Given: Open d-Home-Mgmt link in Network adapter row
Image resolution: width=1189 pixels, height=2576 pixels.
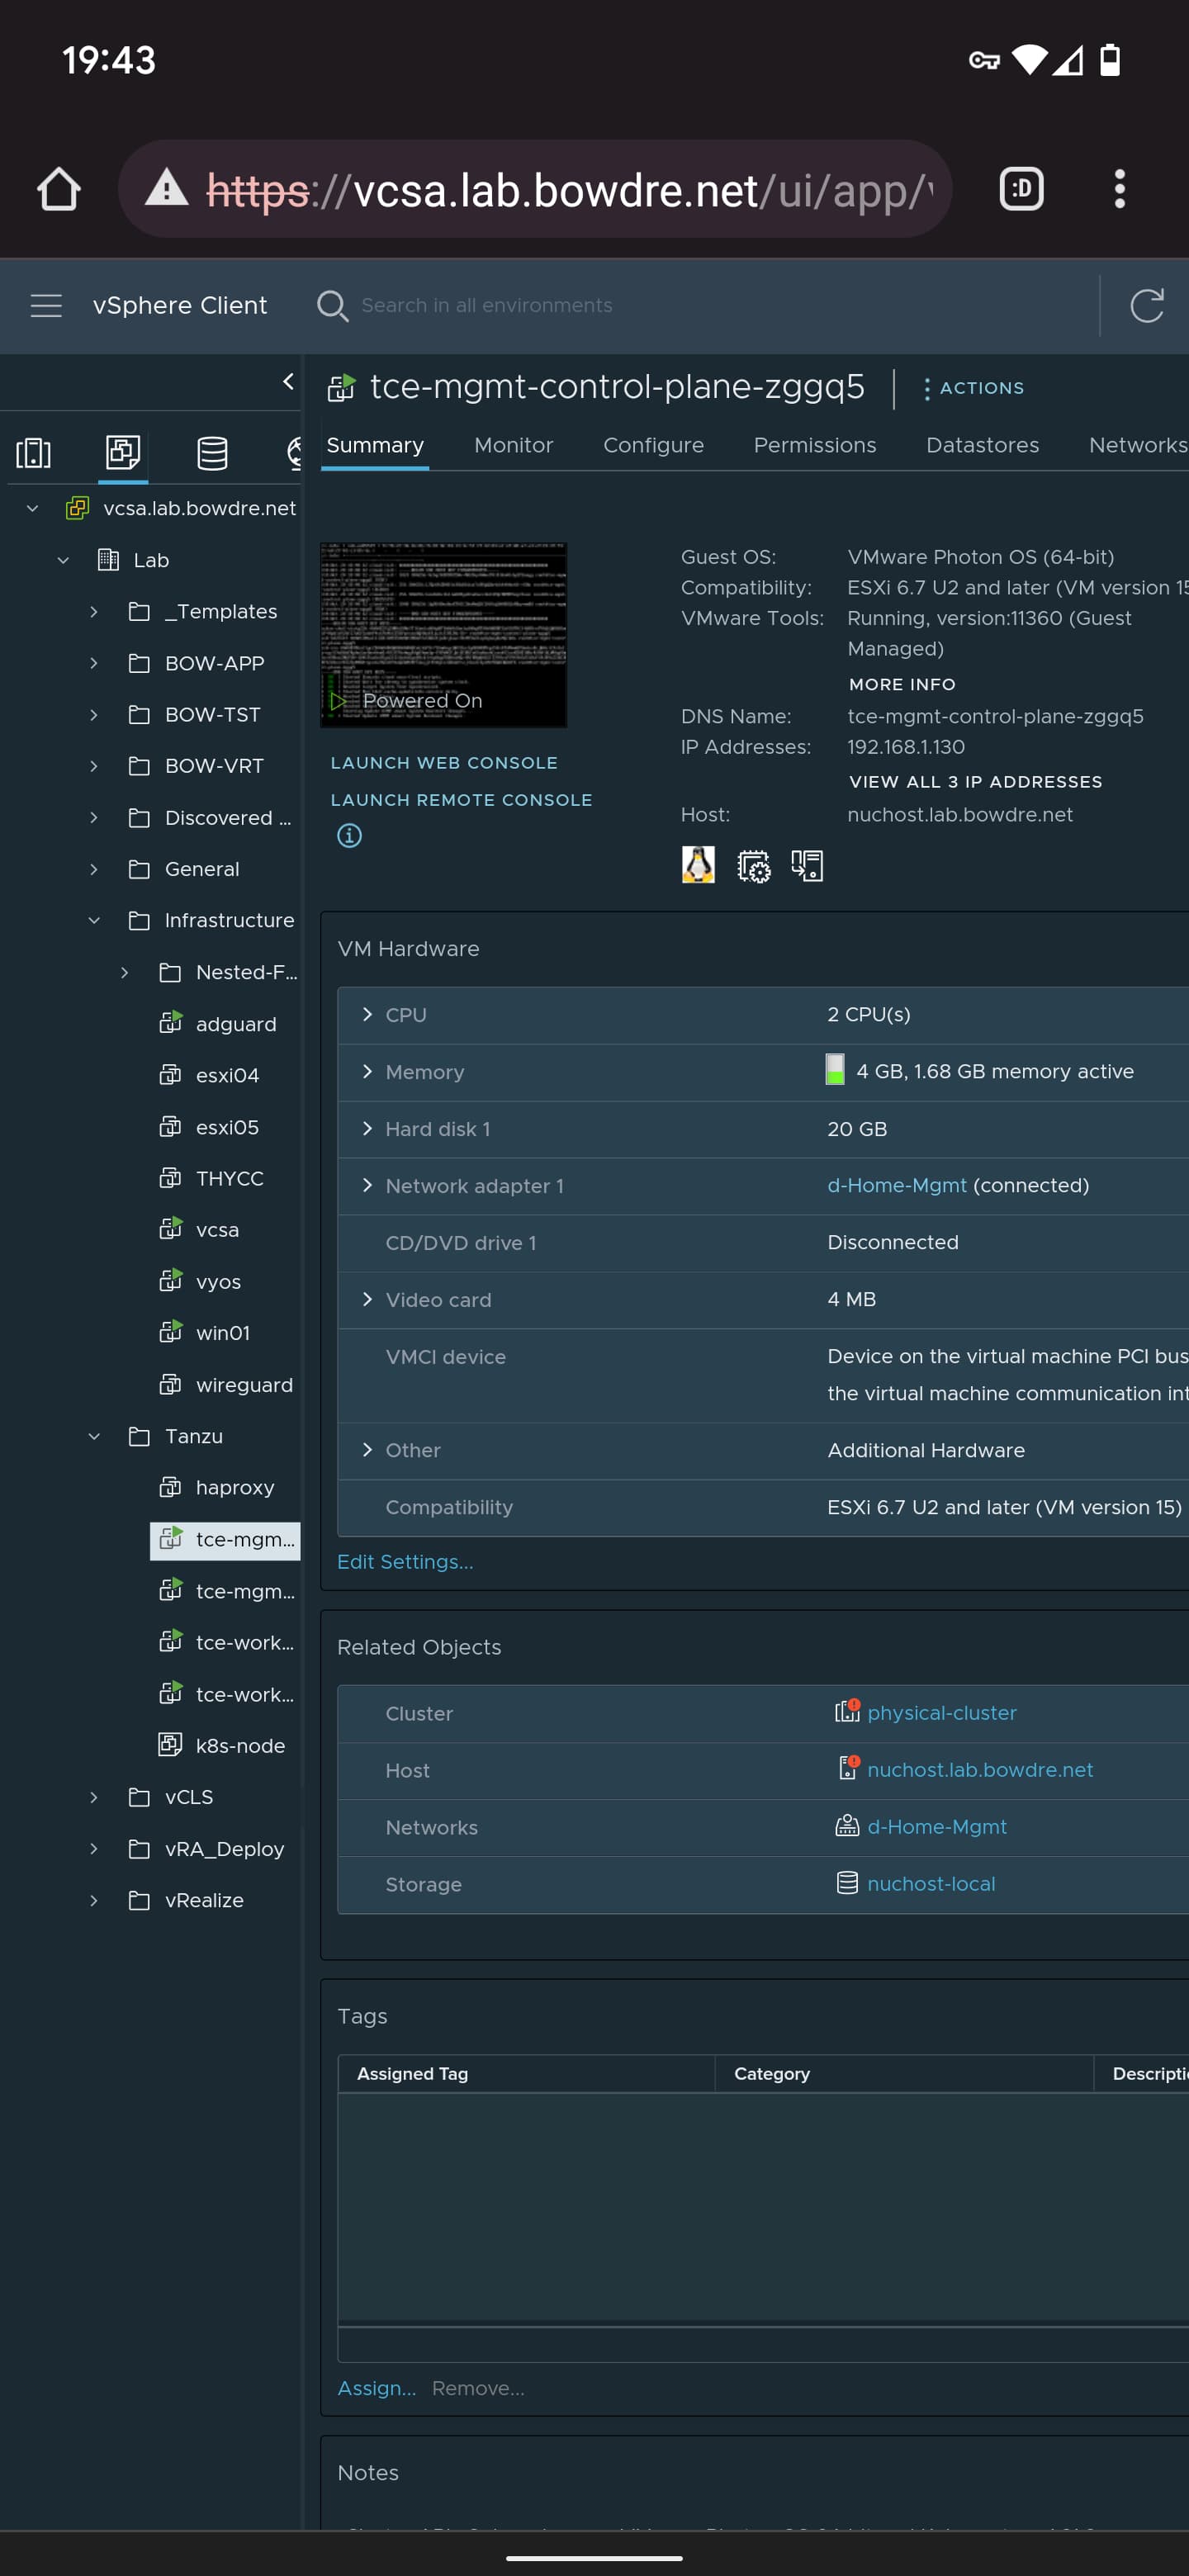Looking at the screenshot, I should coord(896,1185).
